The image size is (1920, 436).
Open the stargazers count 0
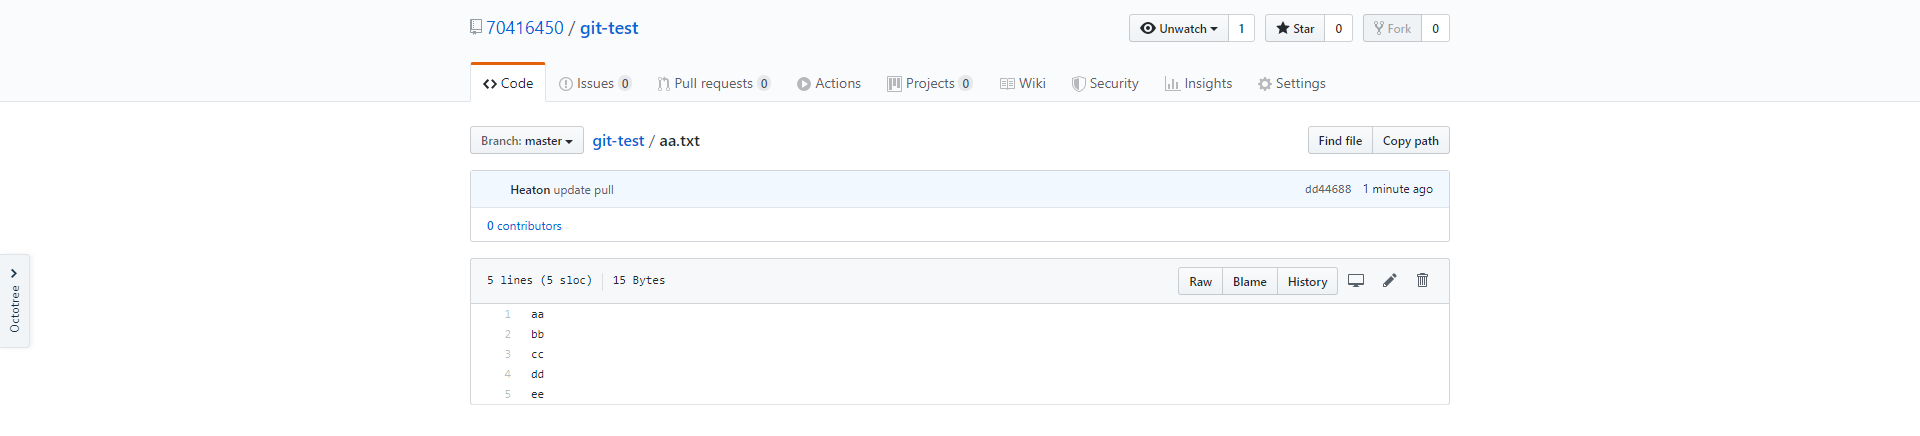1339,28
